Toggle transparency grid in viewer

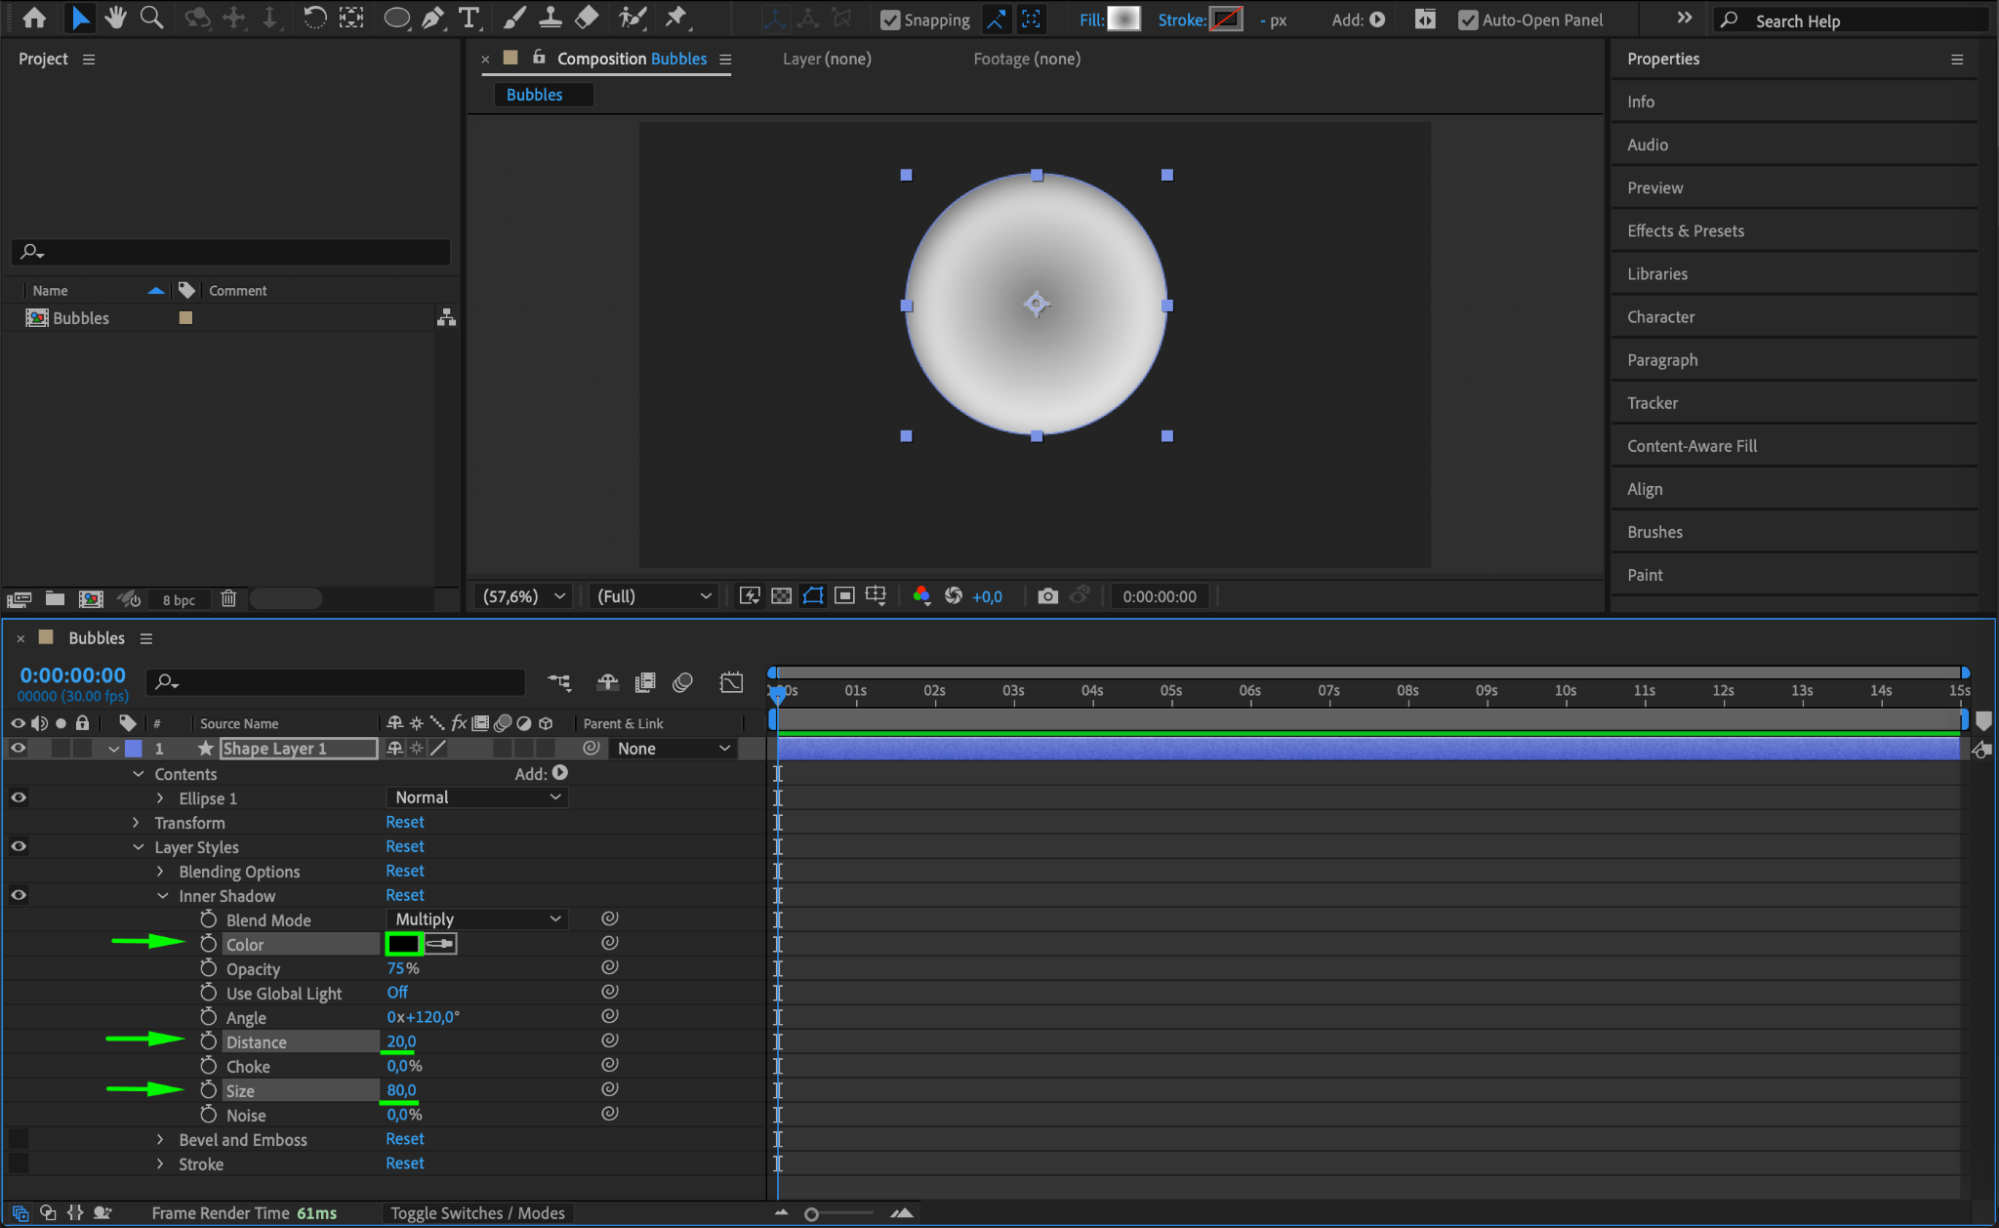click(781, 596)
